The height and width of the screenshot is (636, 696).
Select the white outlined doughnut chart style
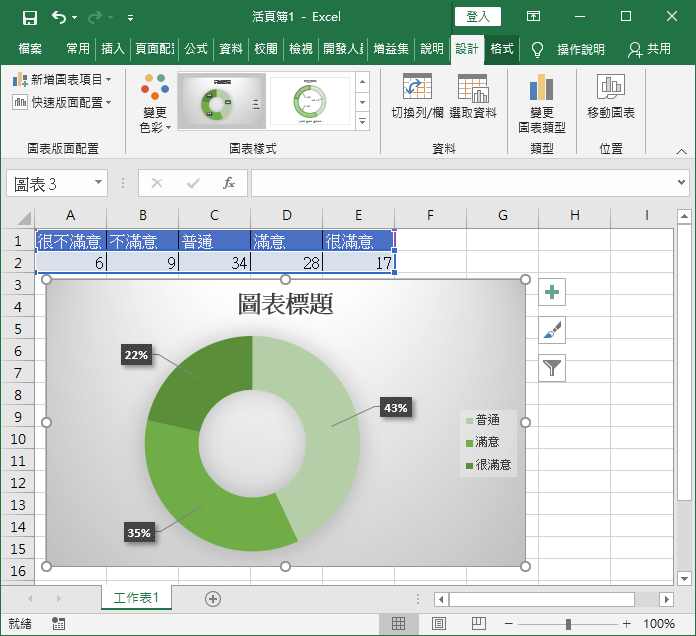point(310,102)
